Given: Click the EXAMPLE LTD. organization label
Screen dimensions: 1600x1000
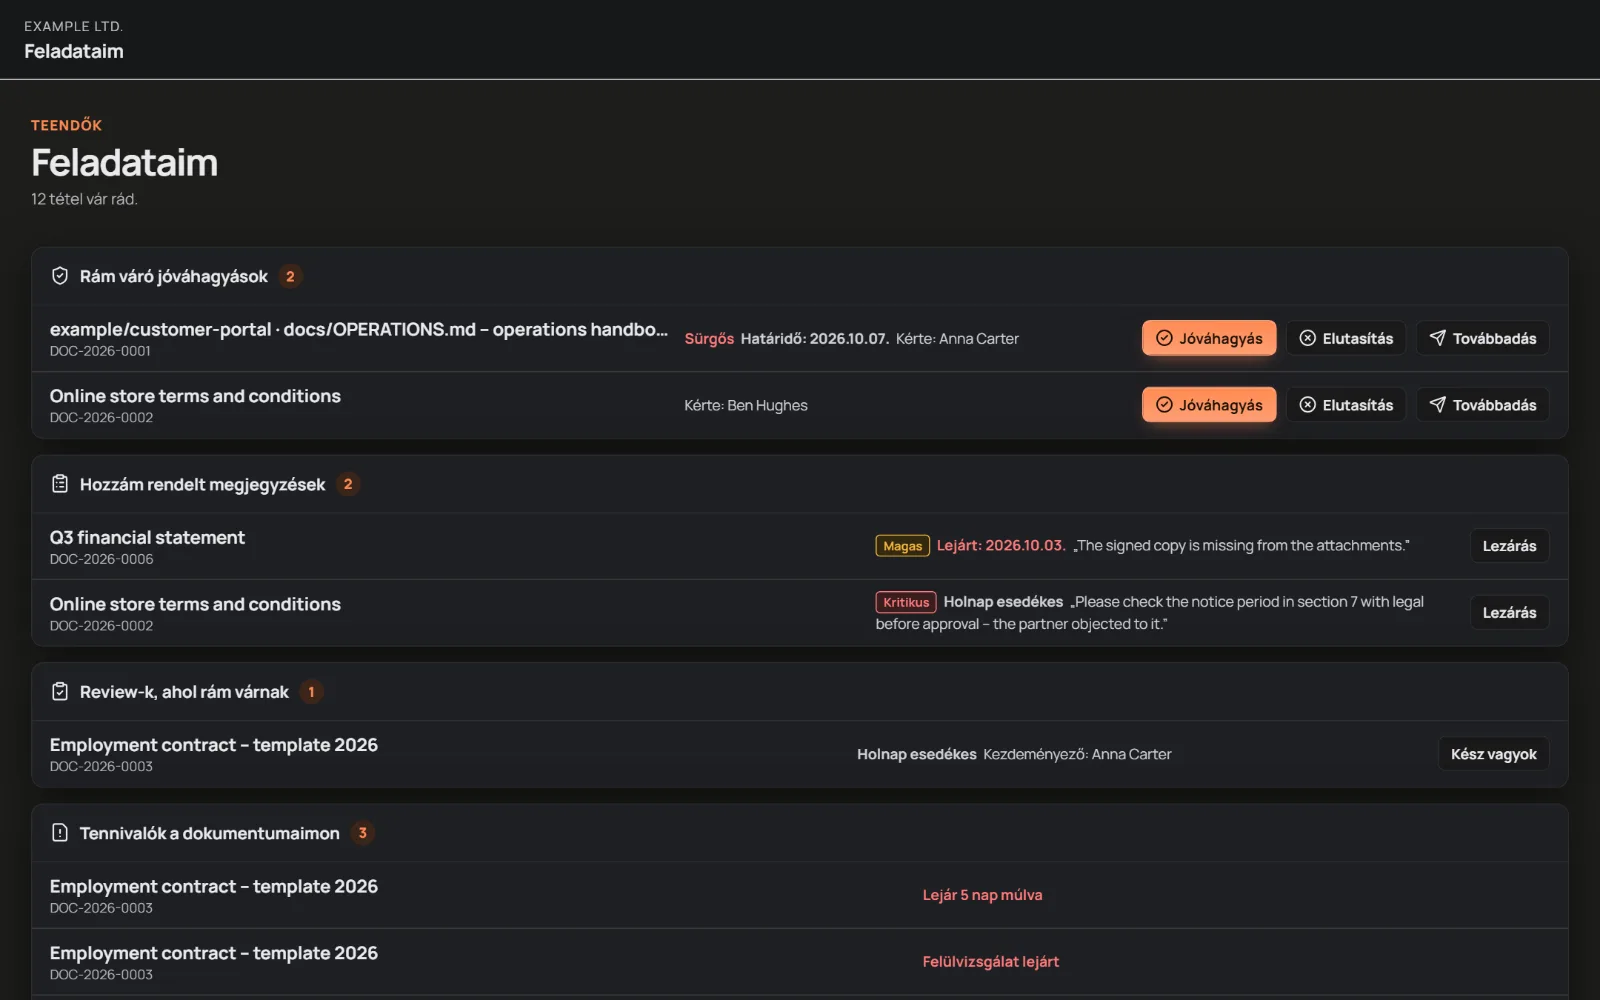Looking at the screenshot, I should tap(73, 26).
